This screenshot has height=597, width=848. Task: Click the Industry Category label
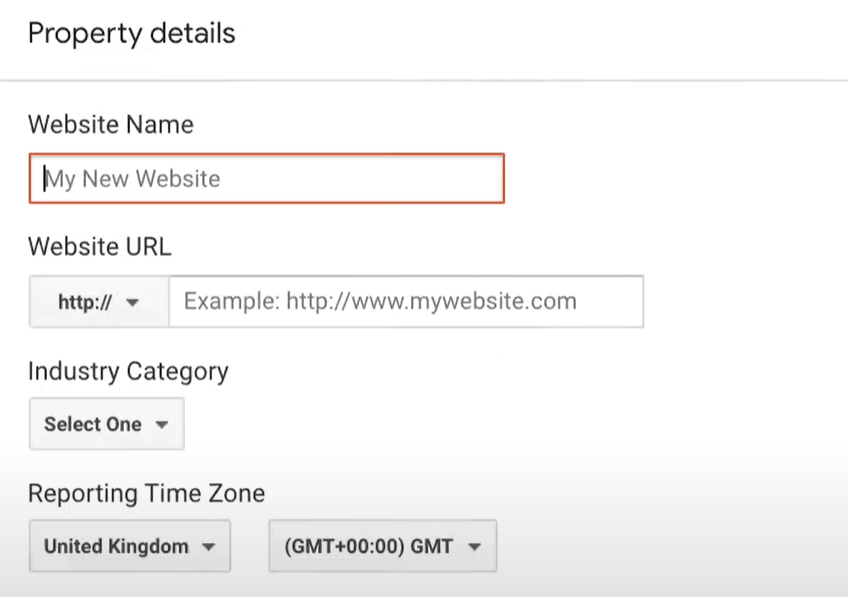click(128, 372)
